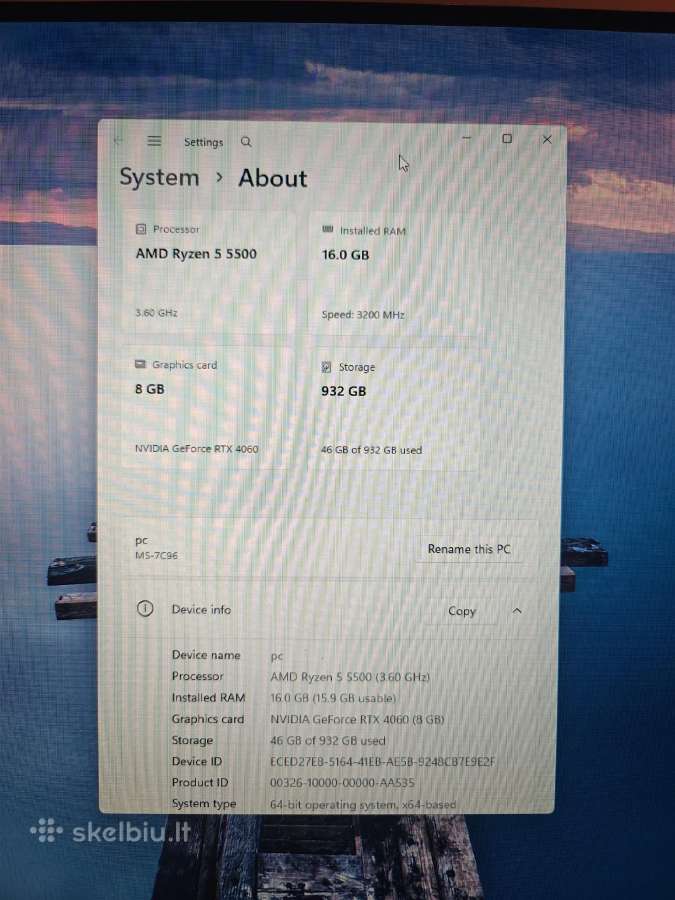Viewport: 675px width, 900px height.
Task: Open the hamburger navigation menu in Settings
Action: [x=154, y=141]
